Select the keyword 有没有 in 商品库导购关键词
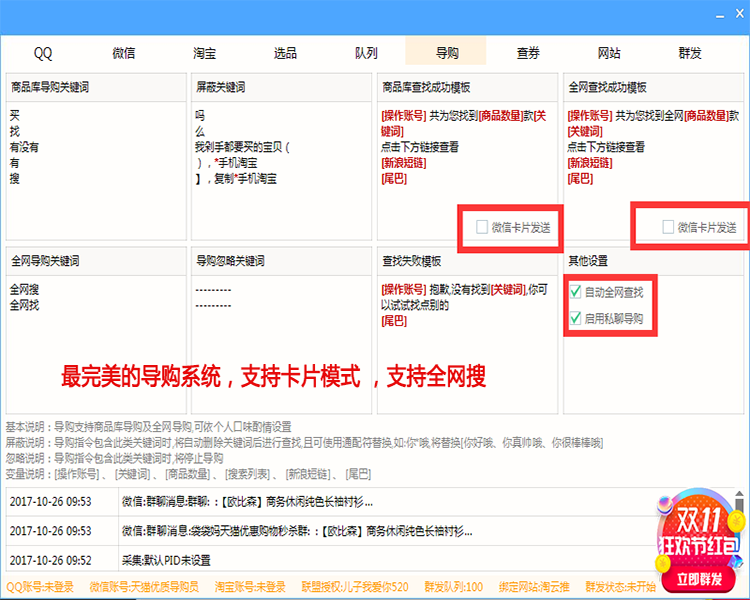Viewport: 750px width, 600px height. (24, 147)
